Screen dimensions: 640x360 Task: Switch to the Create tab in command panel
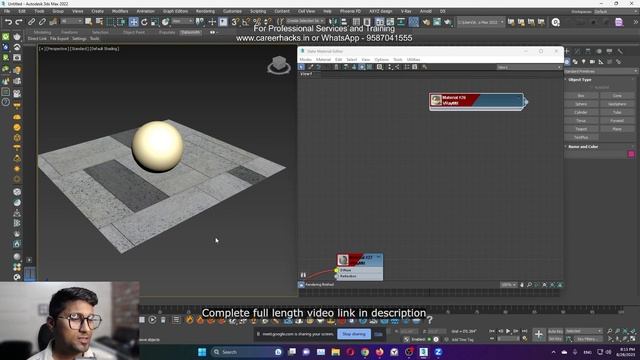point(567,51)
